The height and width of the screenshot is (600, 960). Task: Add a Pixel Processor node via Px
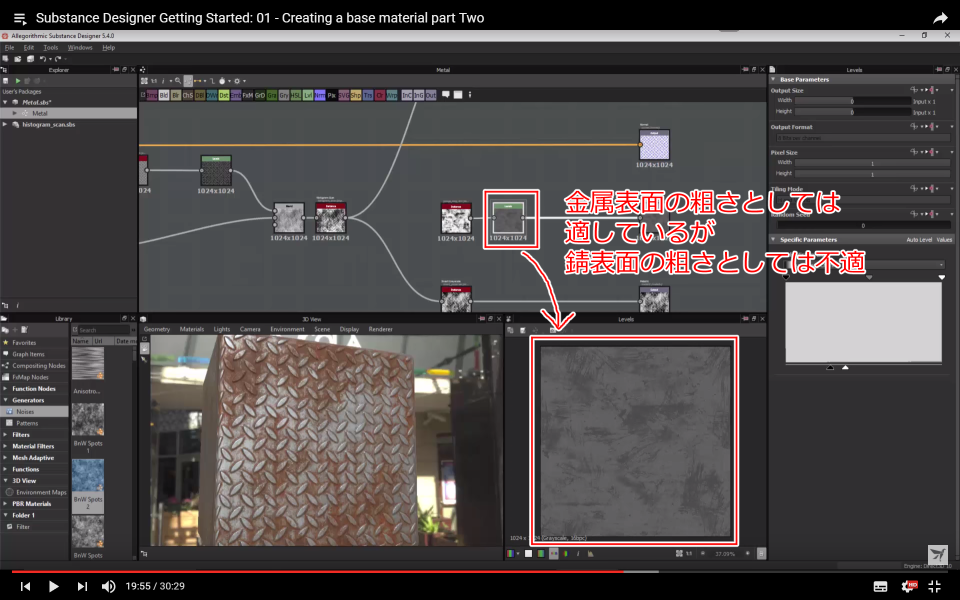tap(332, 96)
